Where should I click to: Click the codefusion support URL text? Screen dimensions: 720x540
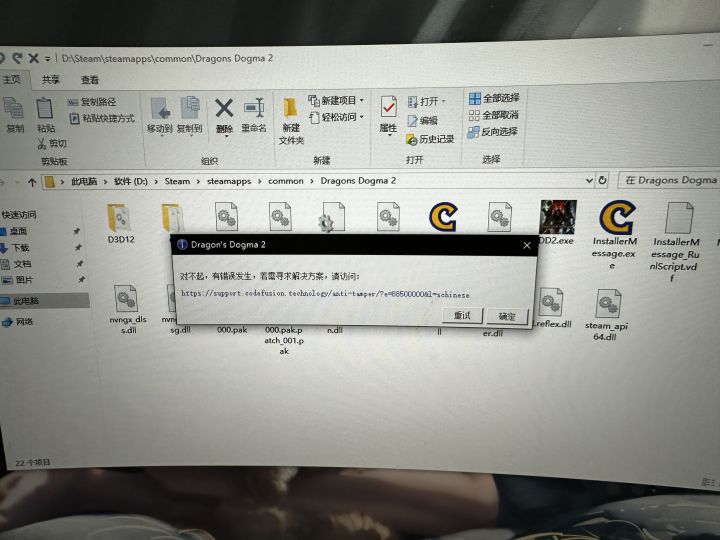click(x=325, y=294)
